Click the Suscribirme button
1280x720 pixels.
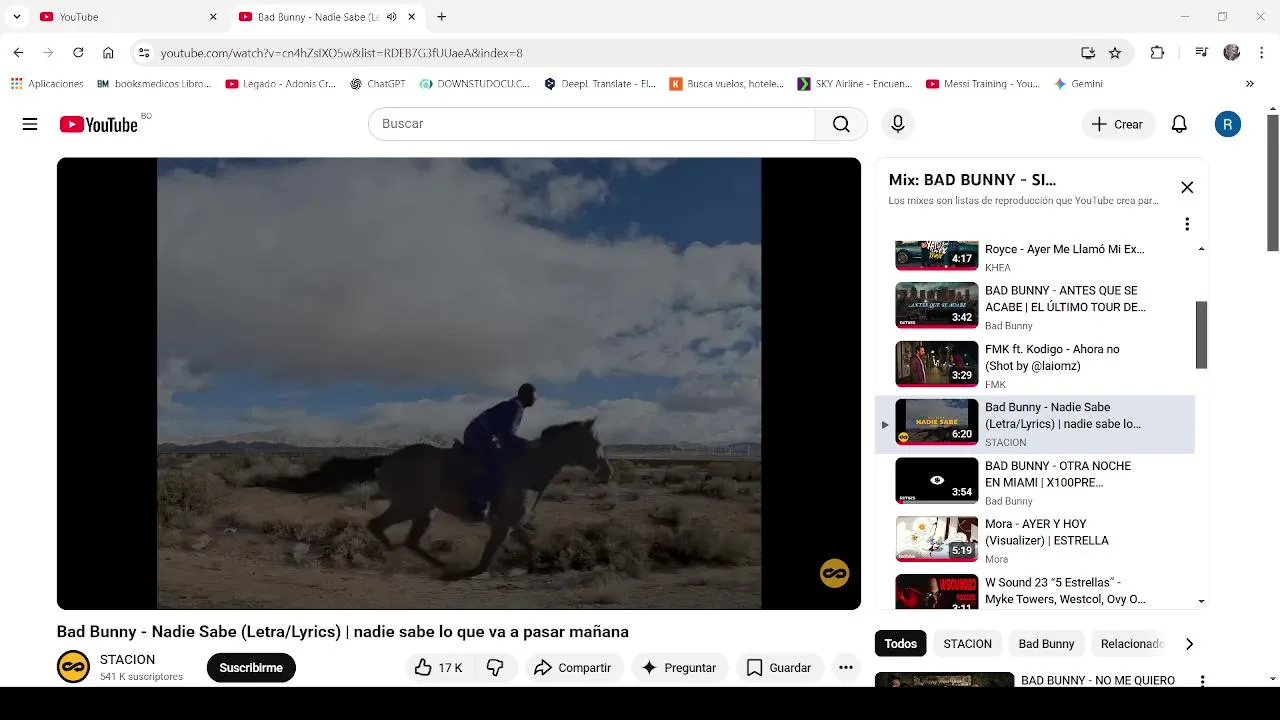[x=251, y=667]
